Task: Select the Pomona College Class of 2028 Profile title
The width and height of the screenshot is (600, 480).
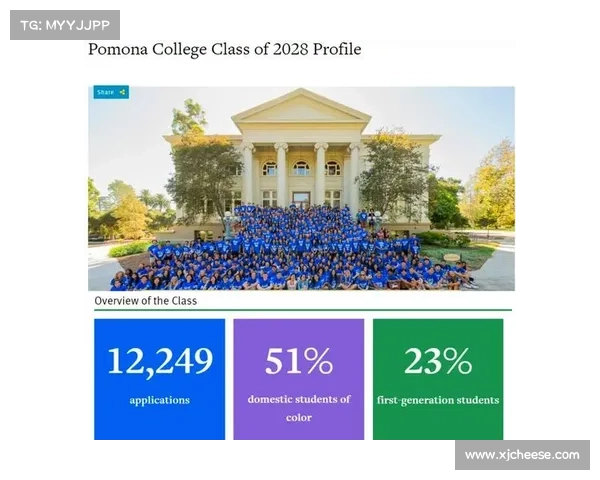Action: point(225,49)
